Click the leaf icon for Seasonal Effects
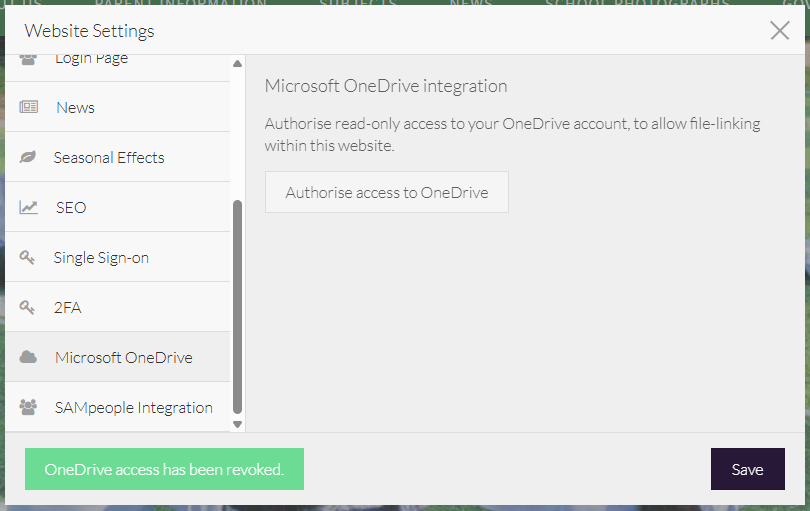The width and height of the screenshot is (810, 511). (x=29, y=157)
